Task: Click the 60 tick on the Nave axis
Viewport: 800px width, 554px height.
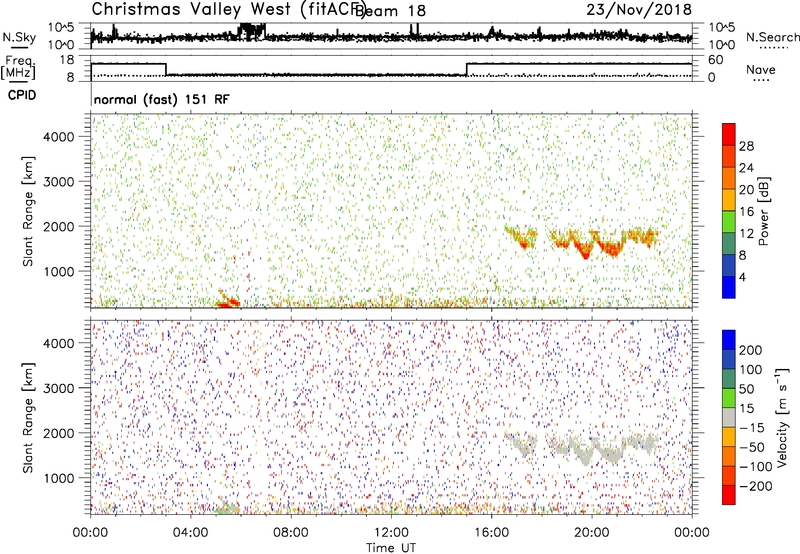Action: [716, 60]
